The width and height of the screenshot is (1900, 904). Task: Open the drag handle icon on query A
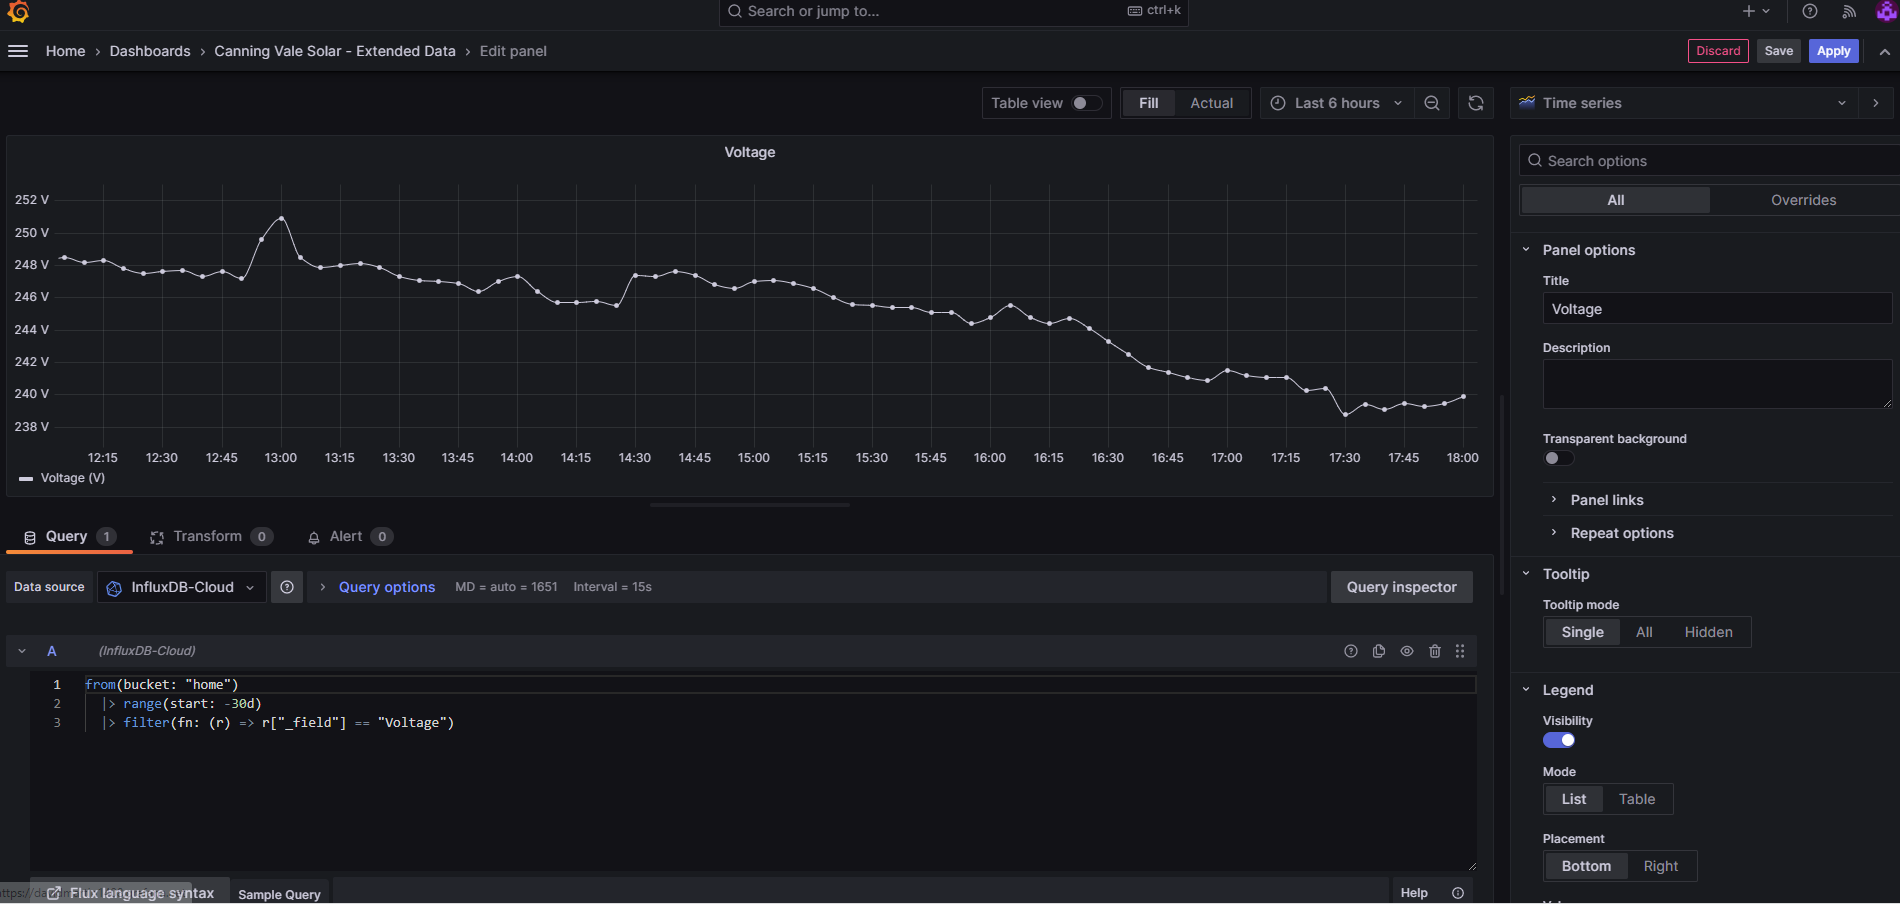tap(1459, 651)
